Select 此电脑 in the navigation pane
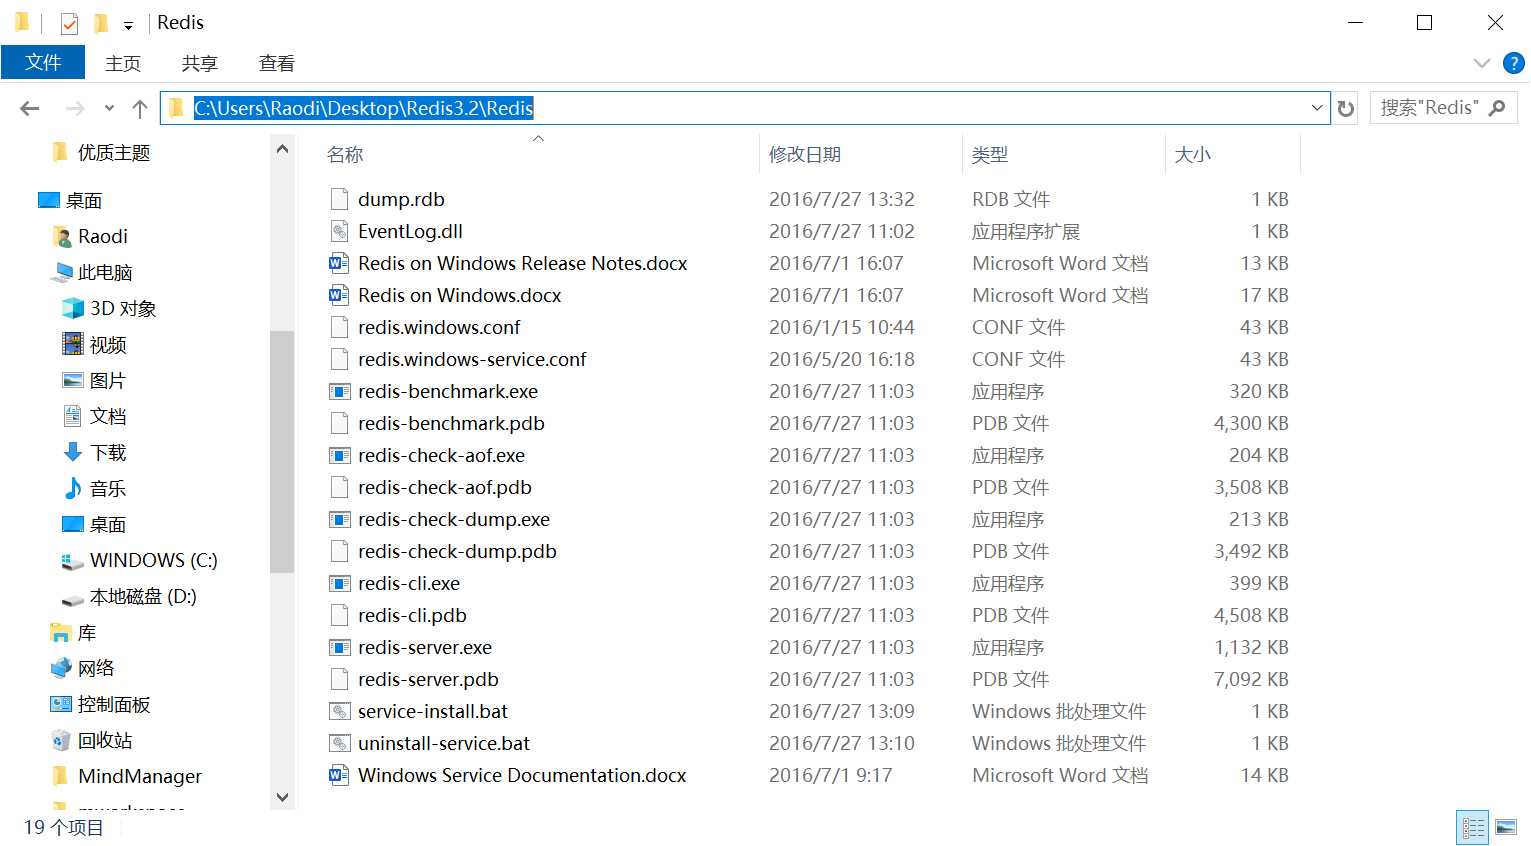This screenshot has width=1531, height=846. click(x=91, y=272)
